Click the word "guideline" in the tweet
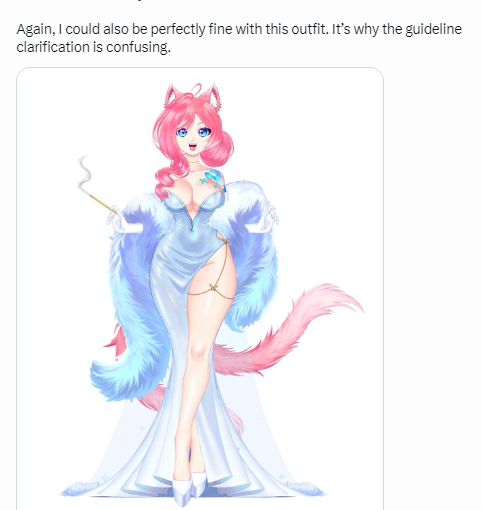The image size is (481, 510). [433, 30]
